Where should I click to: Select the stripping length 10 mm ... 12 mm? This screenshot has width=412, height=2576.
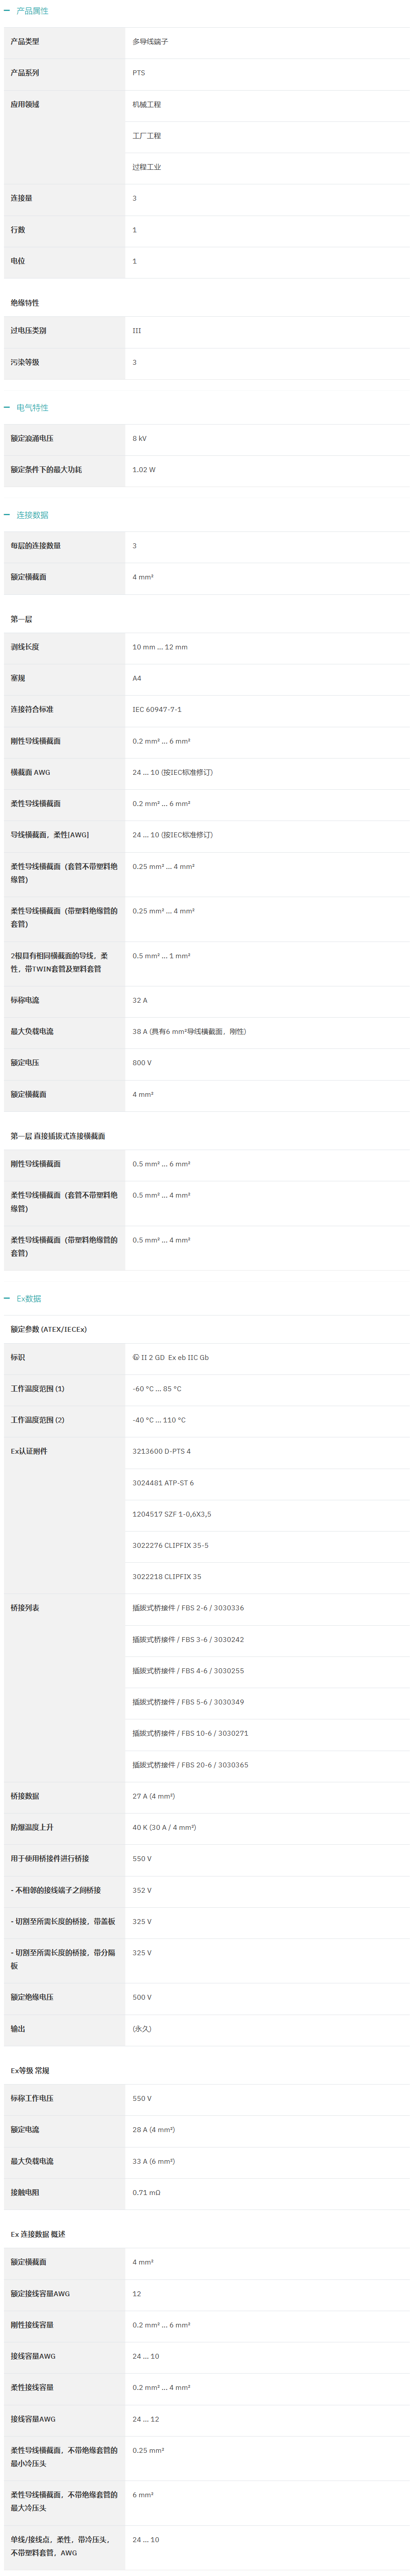click(x=160, y=647)
